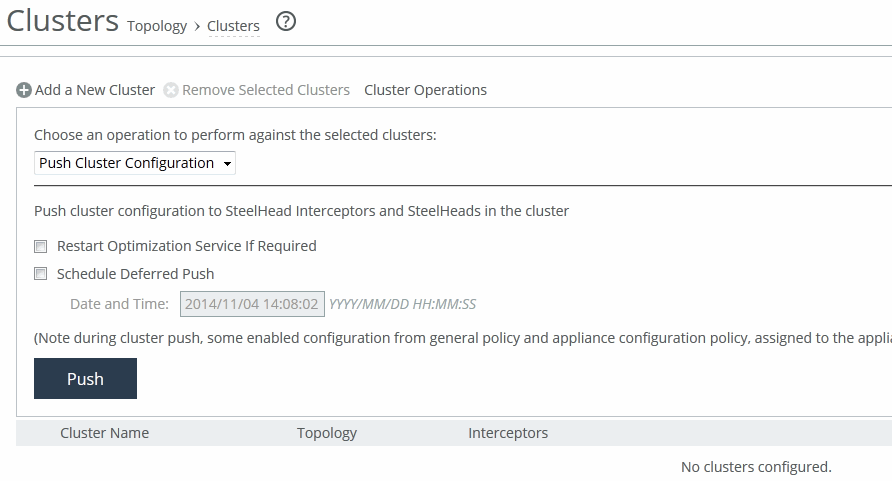Click the No clusters configured message
The image size is (892, 481).
point(756,467)
